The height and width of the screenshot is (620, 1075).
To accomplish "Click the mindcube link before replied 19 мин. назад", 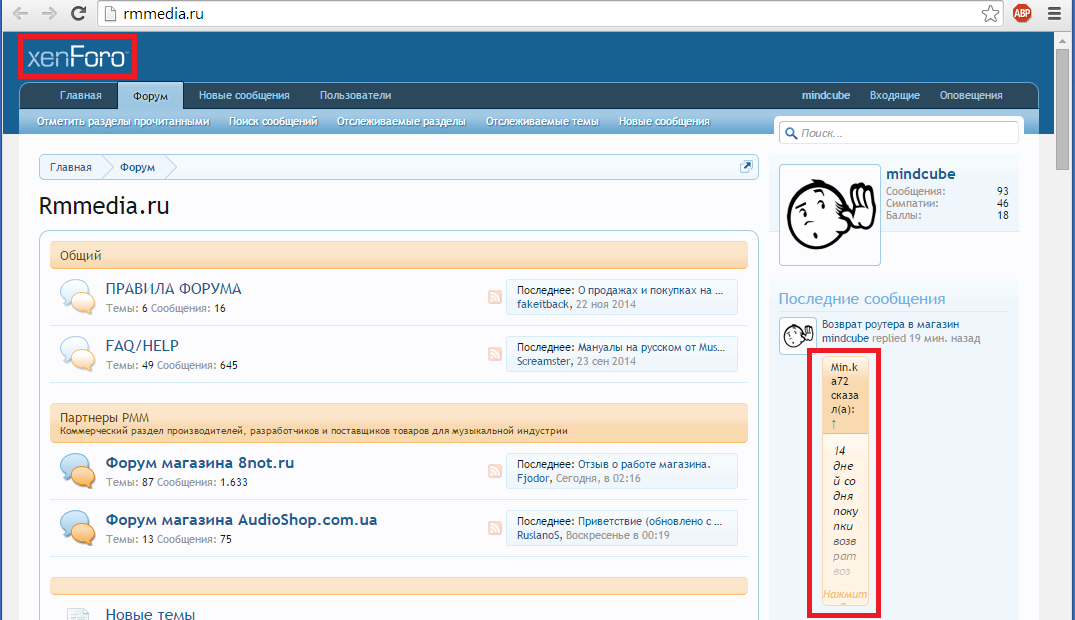I will click(x=845, y=338).
